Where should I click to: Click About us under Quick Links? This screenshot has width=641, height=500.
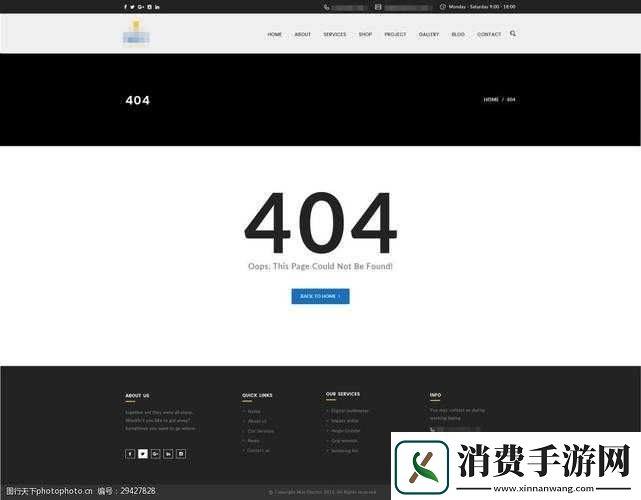257,421
